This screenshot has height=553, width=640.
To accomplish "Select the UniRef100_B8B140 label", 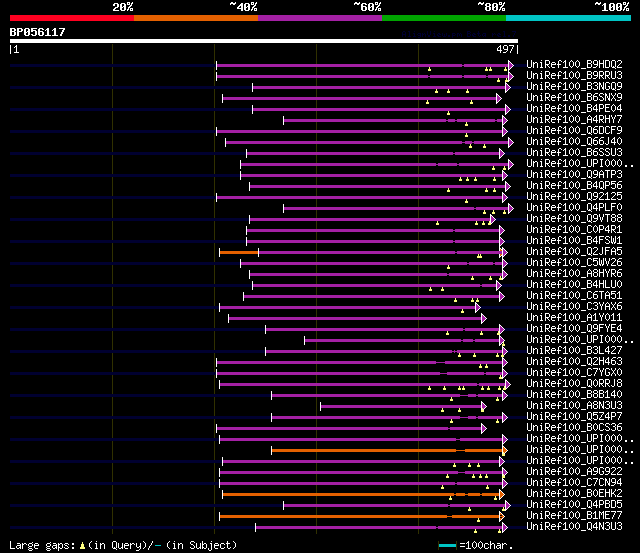I will (574, 395).
